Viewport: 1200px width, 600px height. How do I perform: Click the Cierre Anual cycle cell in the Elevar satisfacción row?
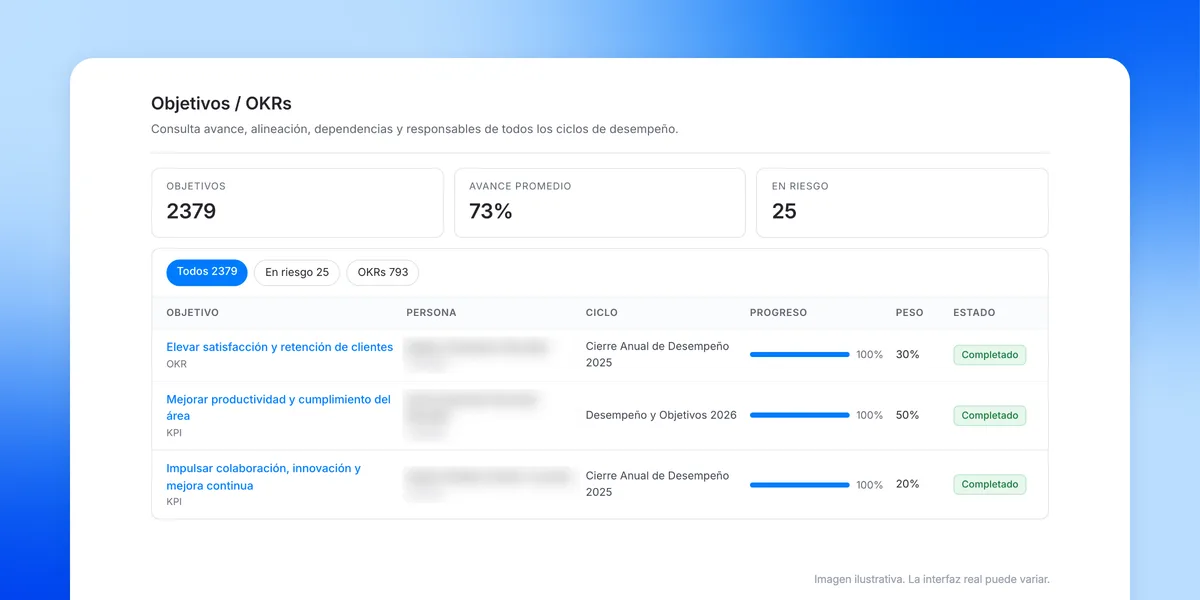[x=658, y=354]
